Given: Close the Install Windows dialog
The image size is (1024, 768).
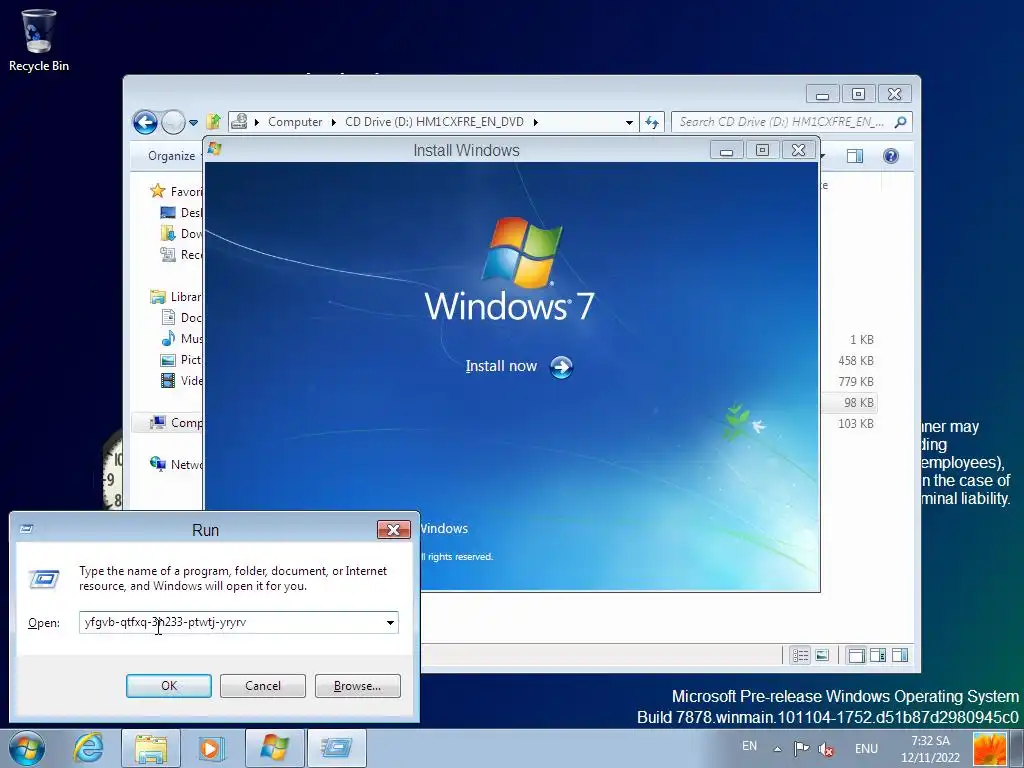Looking at the screenshot, I should (x=798, y=150).
